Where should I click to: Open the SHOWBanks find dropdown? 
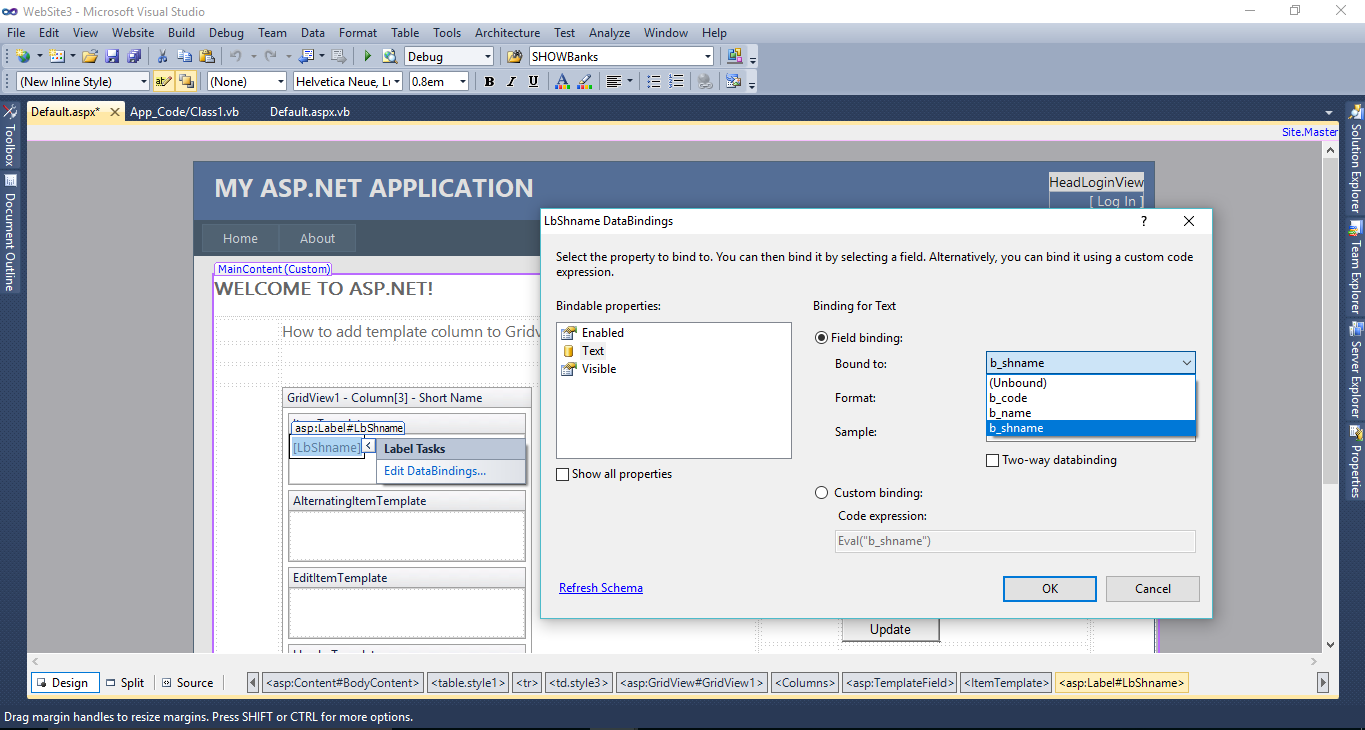[x=621, y=57]
